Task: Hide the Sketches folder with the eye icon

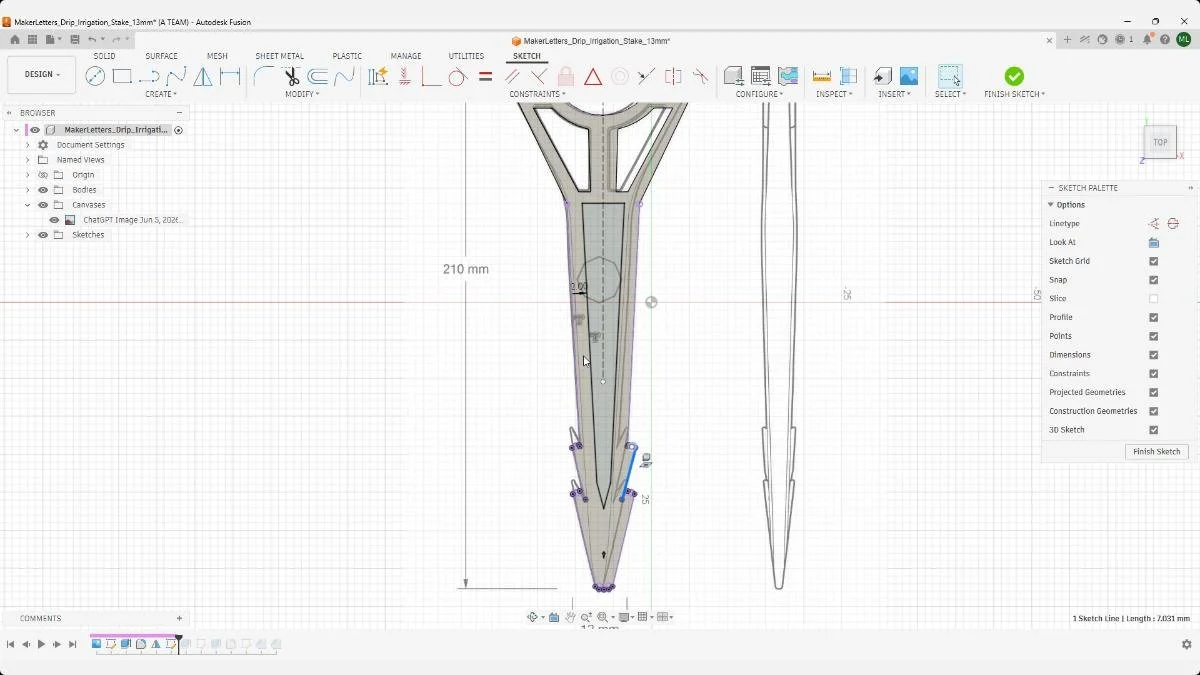Action: click(x=43, y=235)
